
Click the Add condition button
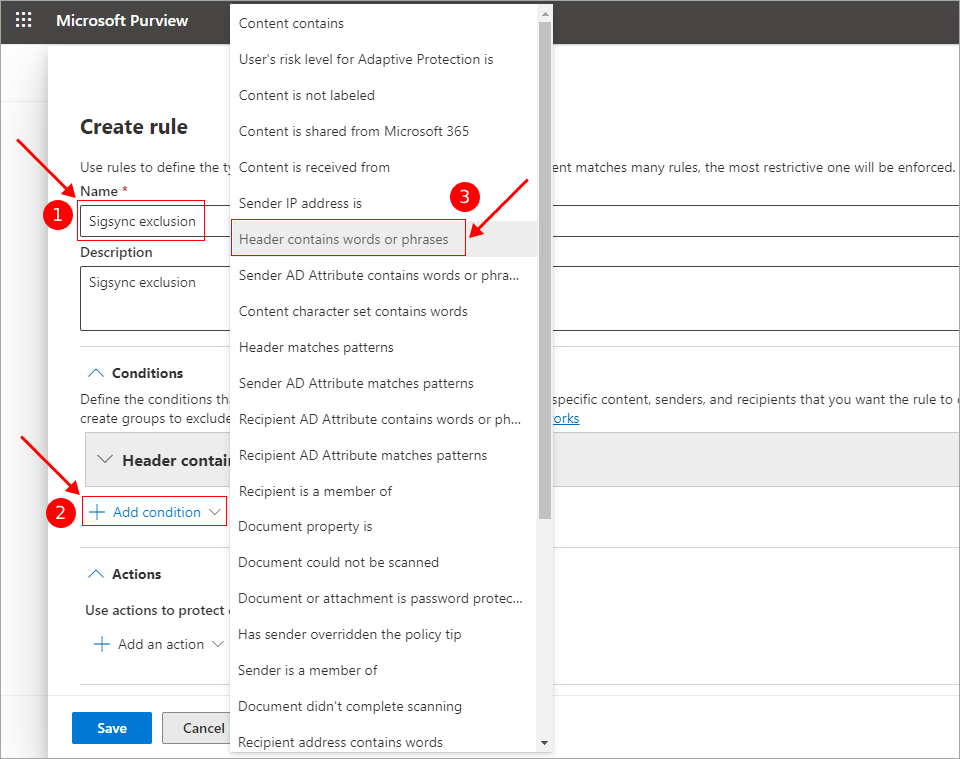[x=155, y=512]
